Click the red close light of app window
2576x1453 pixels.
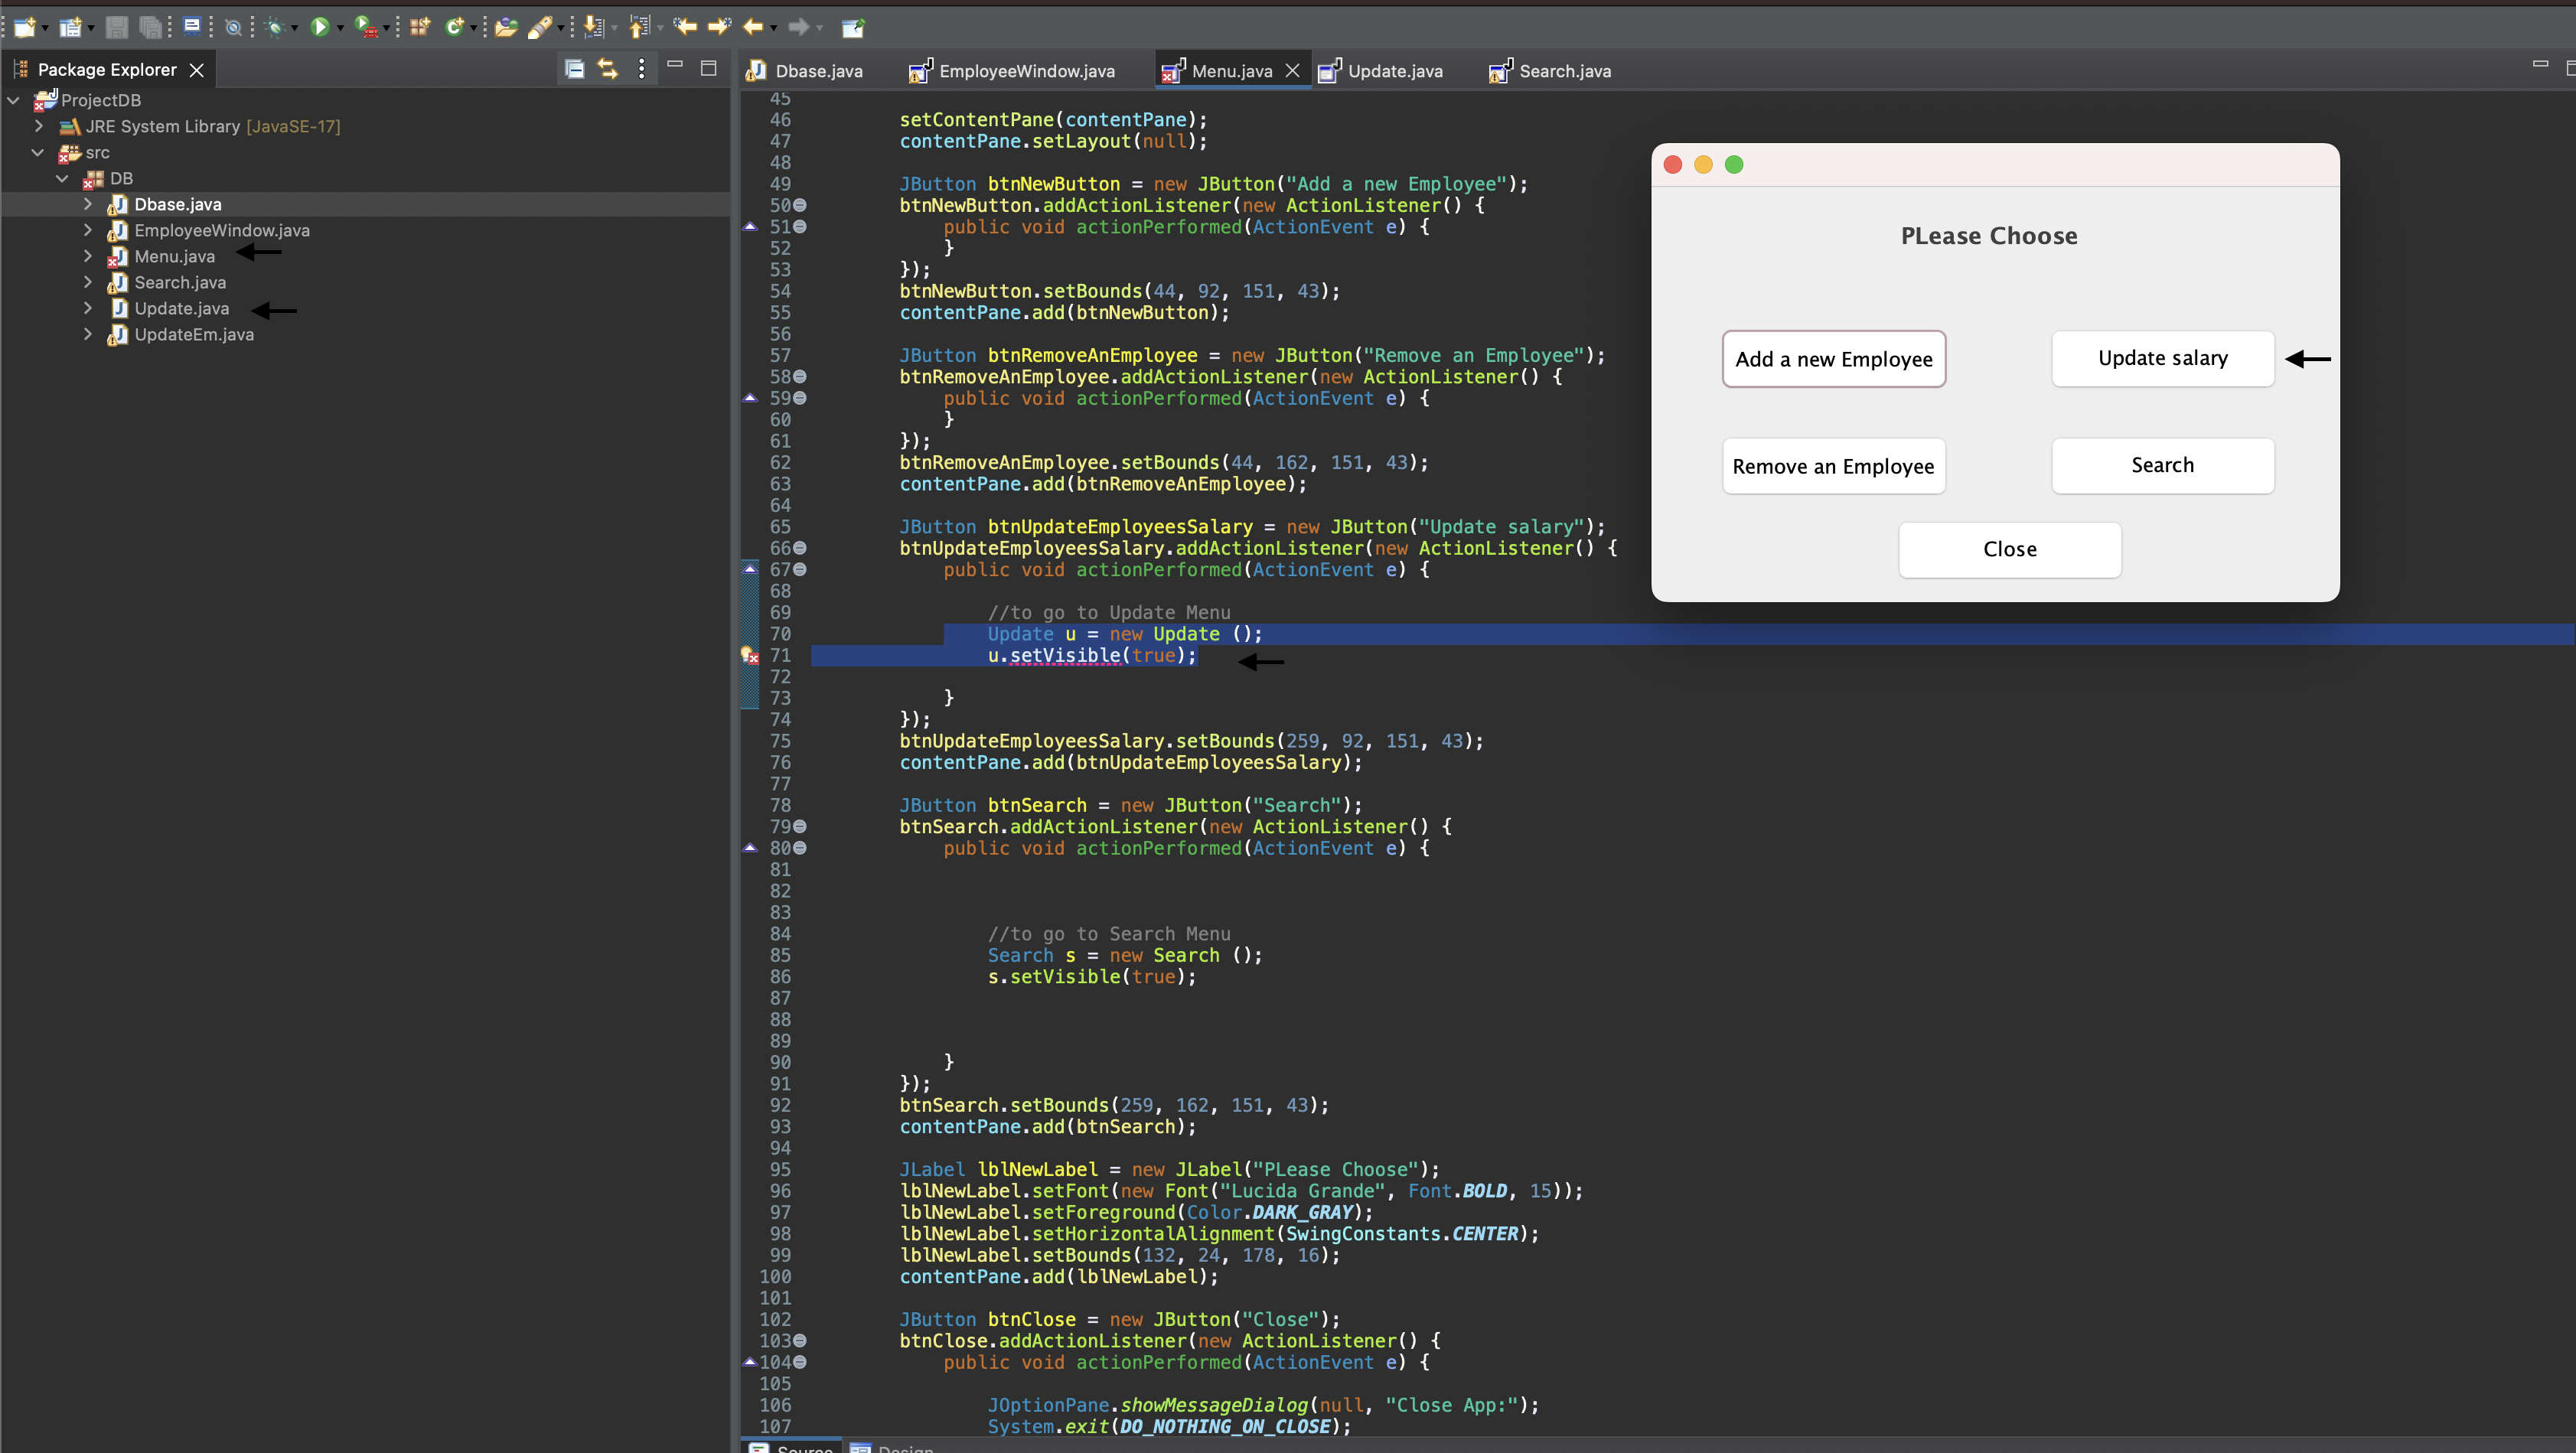click(1673, 165)
